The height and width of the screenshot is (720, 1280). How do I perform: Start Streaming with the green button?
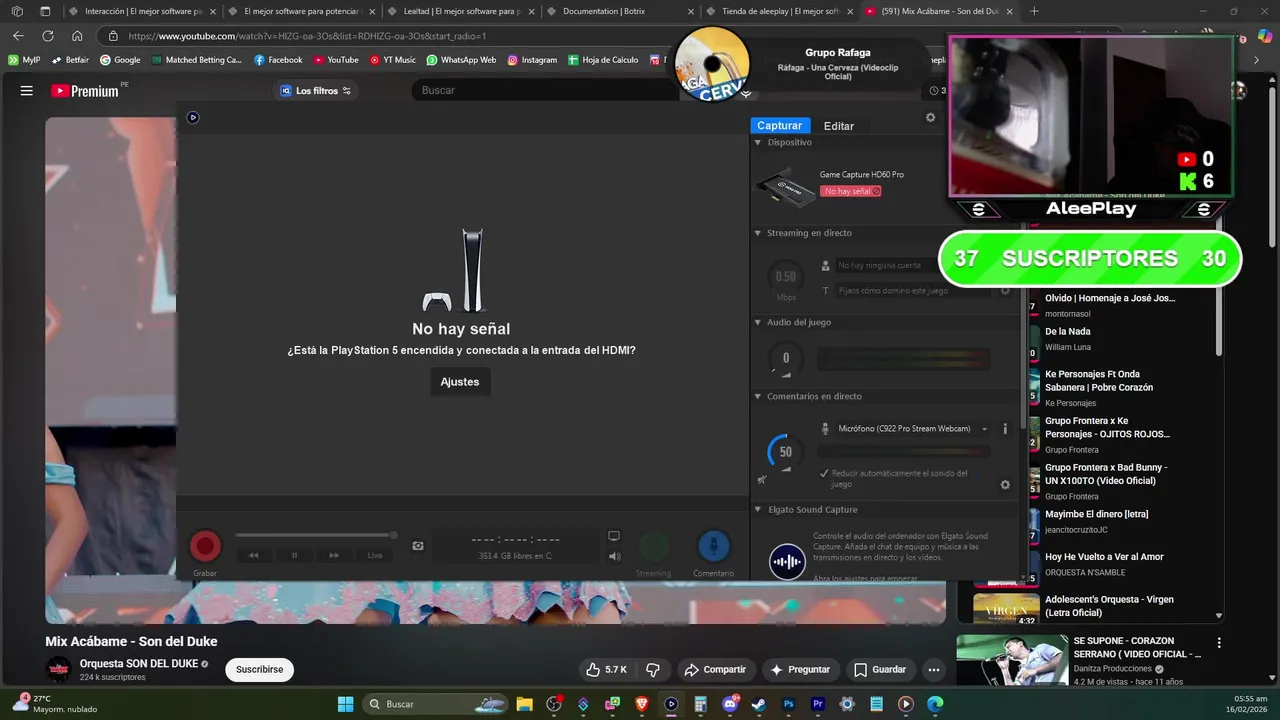coord(654,546)
